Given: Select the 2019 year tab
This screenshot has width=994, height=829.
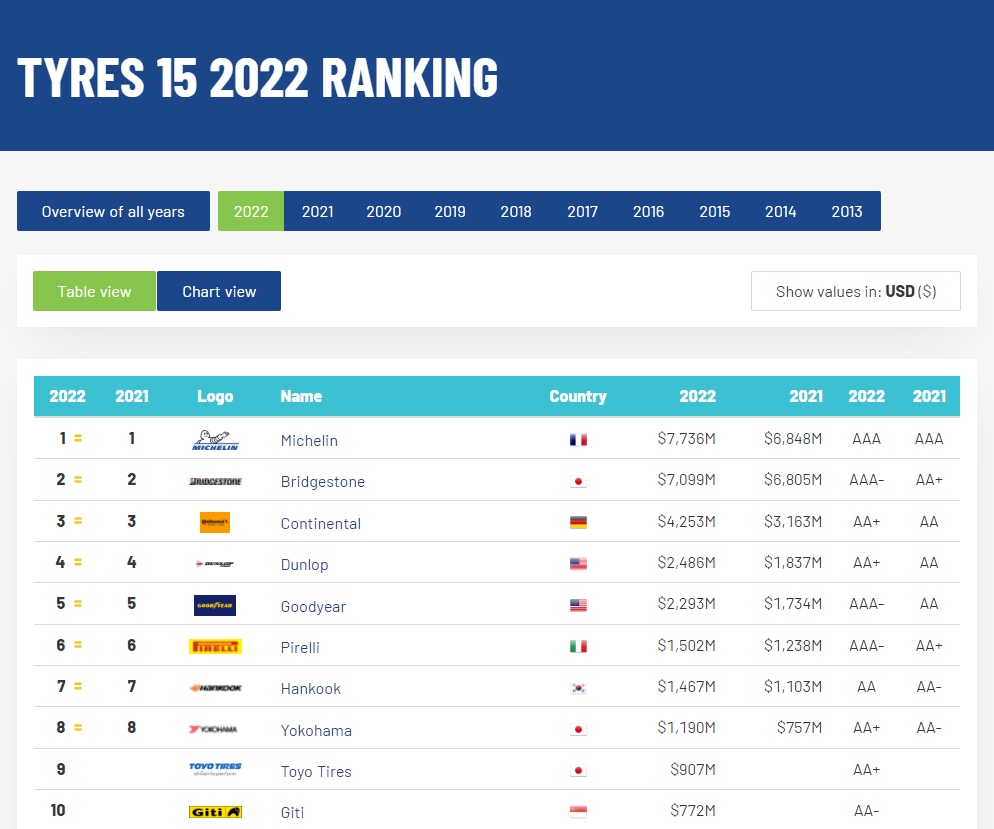Looking at the screenshot, I should point(450,211).
